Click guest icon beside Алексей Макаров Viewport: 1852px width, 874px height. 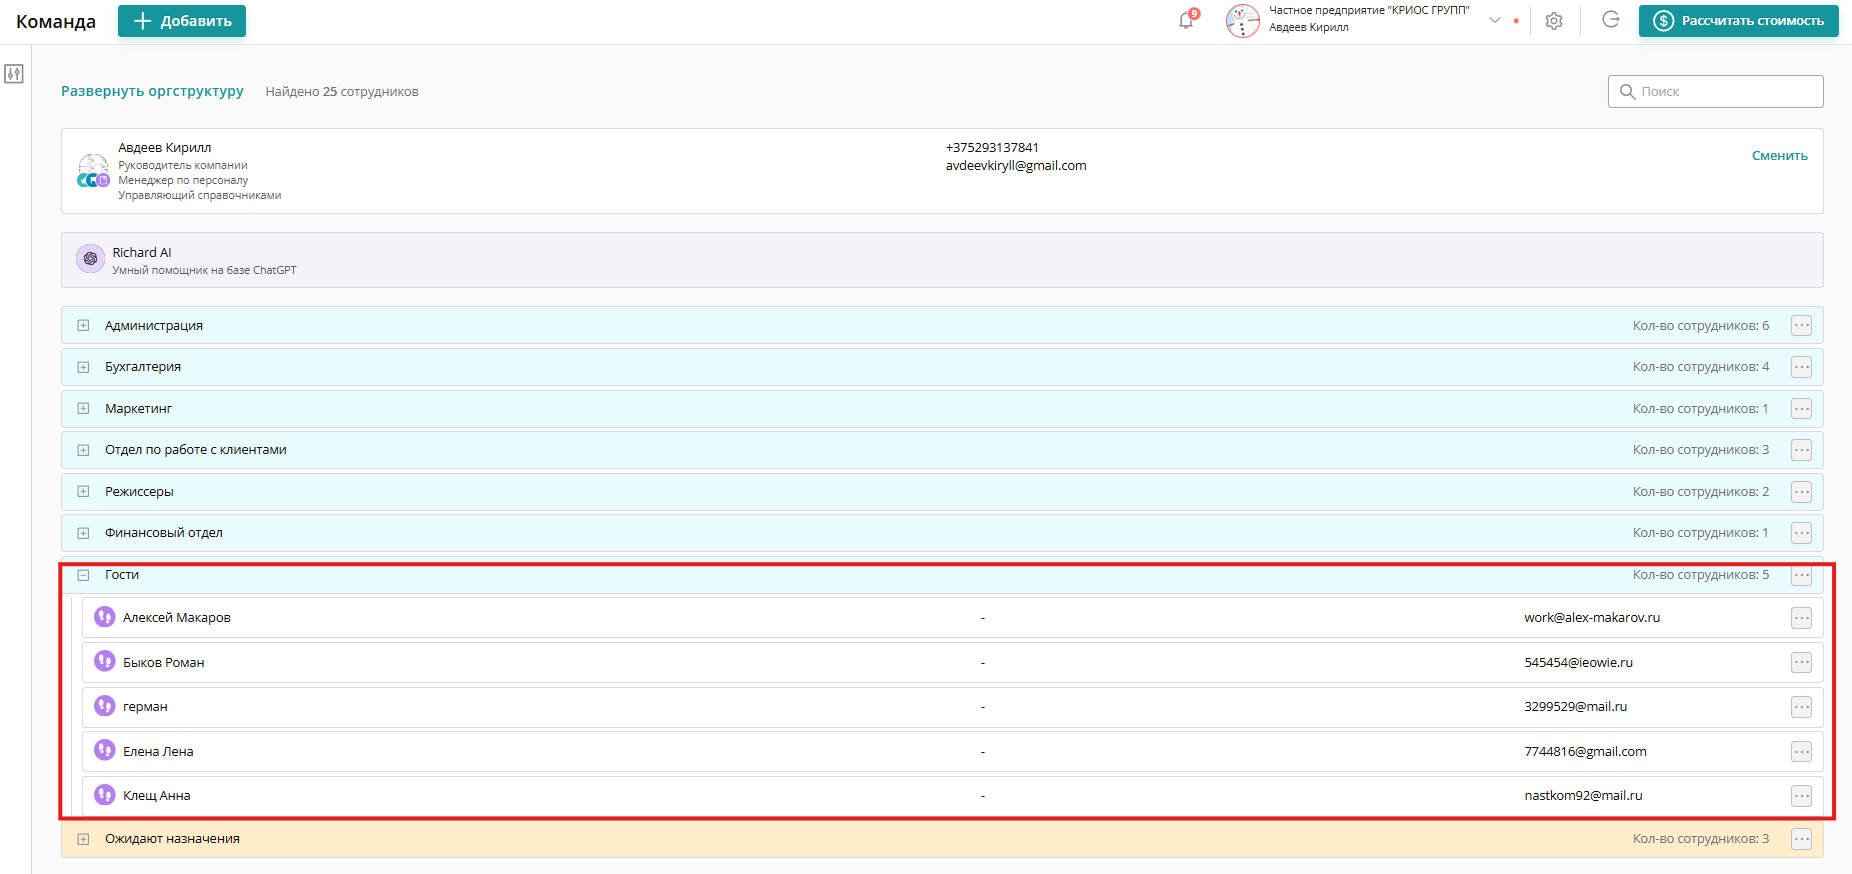coord(104,617)
